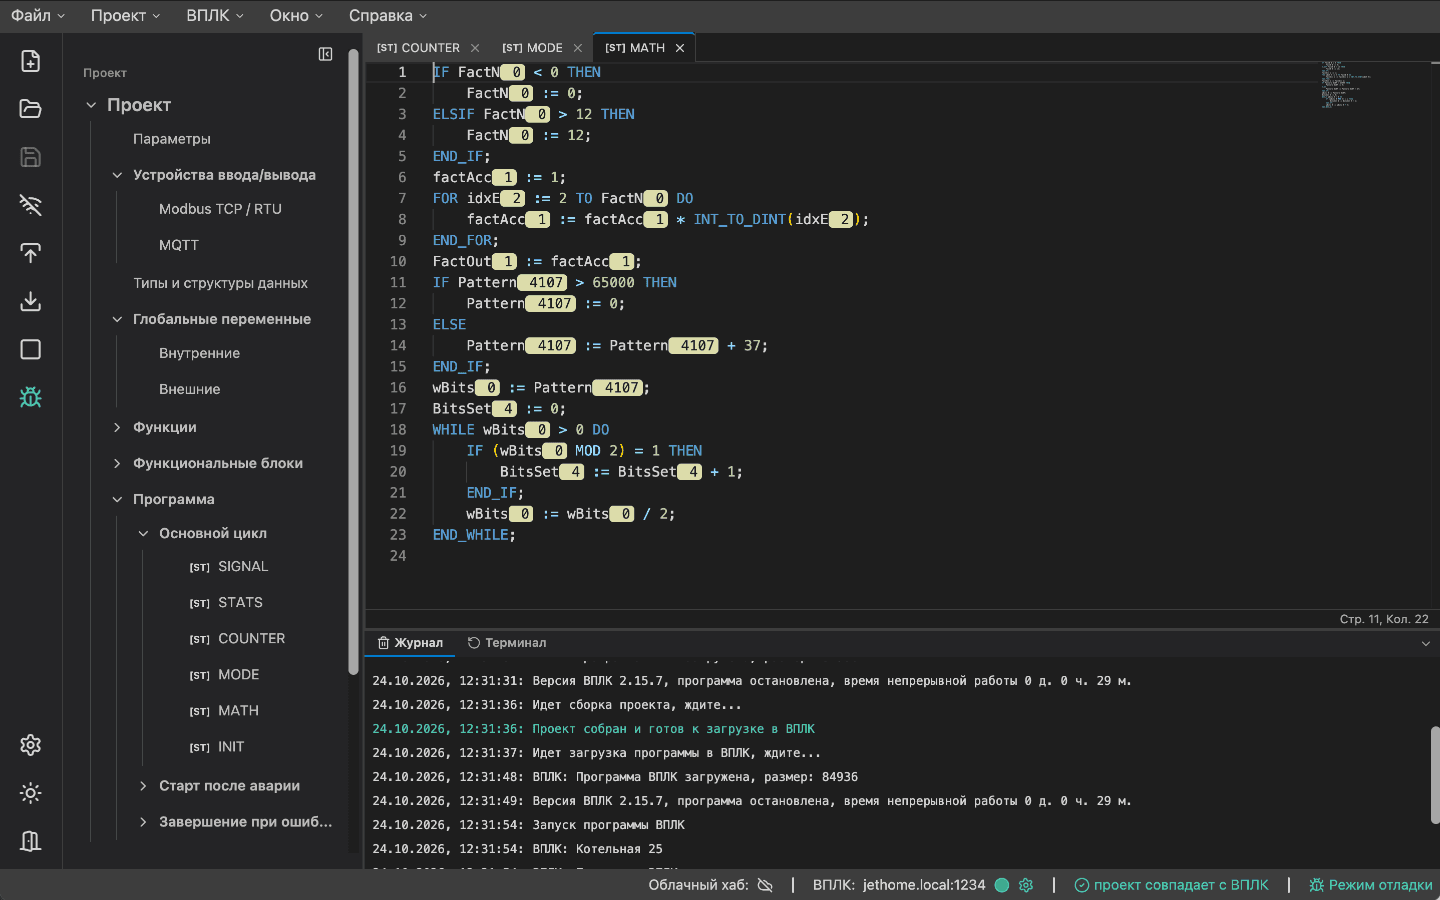Close the MATH editor tab
The height and width of the screenshot is (900, 1440).
(680, 48)
